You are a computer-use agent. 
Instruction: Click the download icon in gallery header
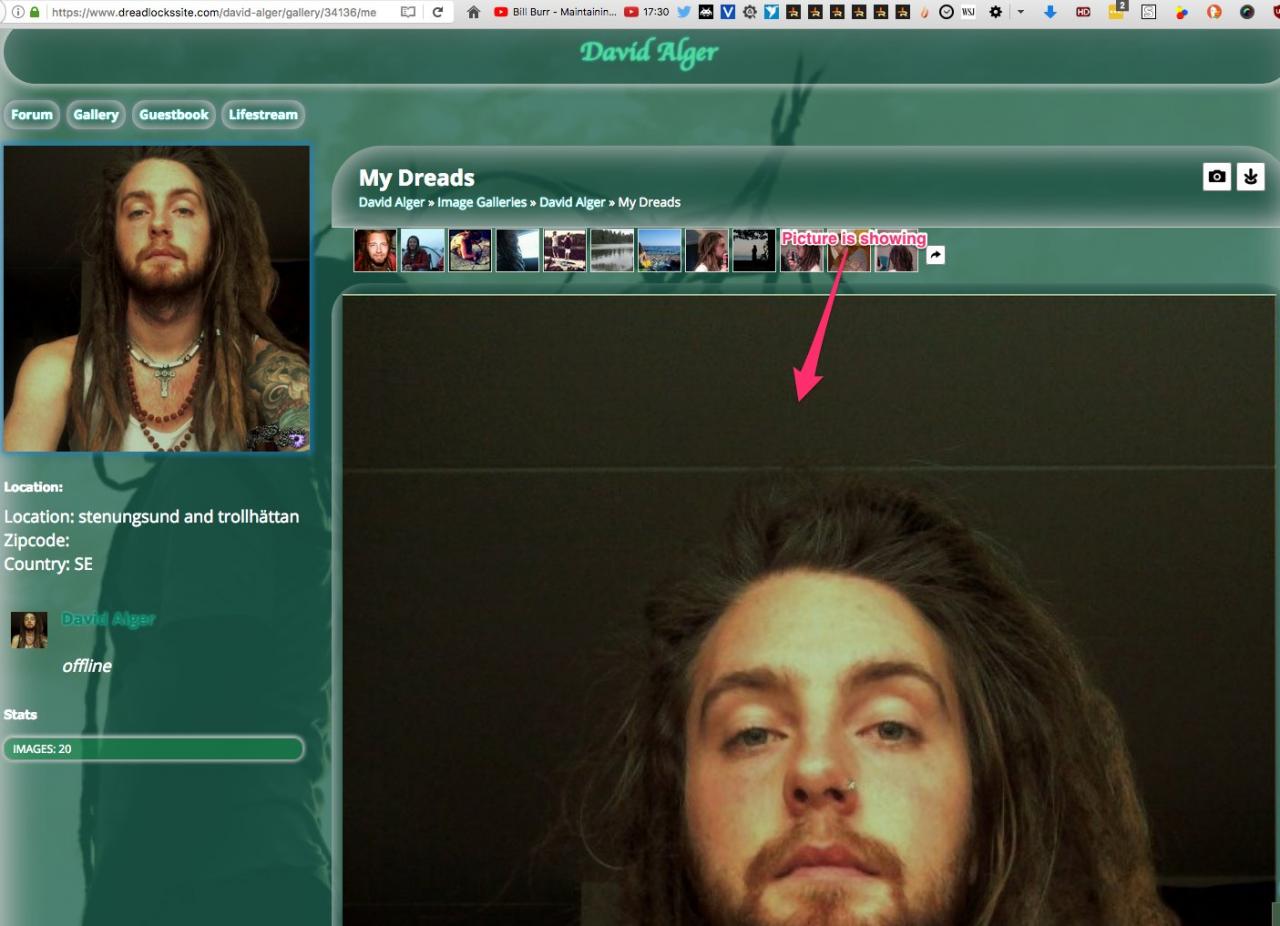tap(1250, 177)
